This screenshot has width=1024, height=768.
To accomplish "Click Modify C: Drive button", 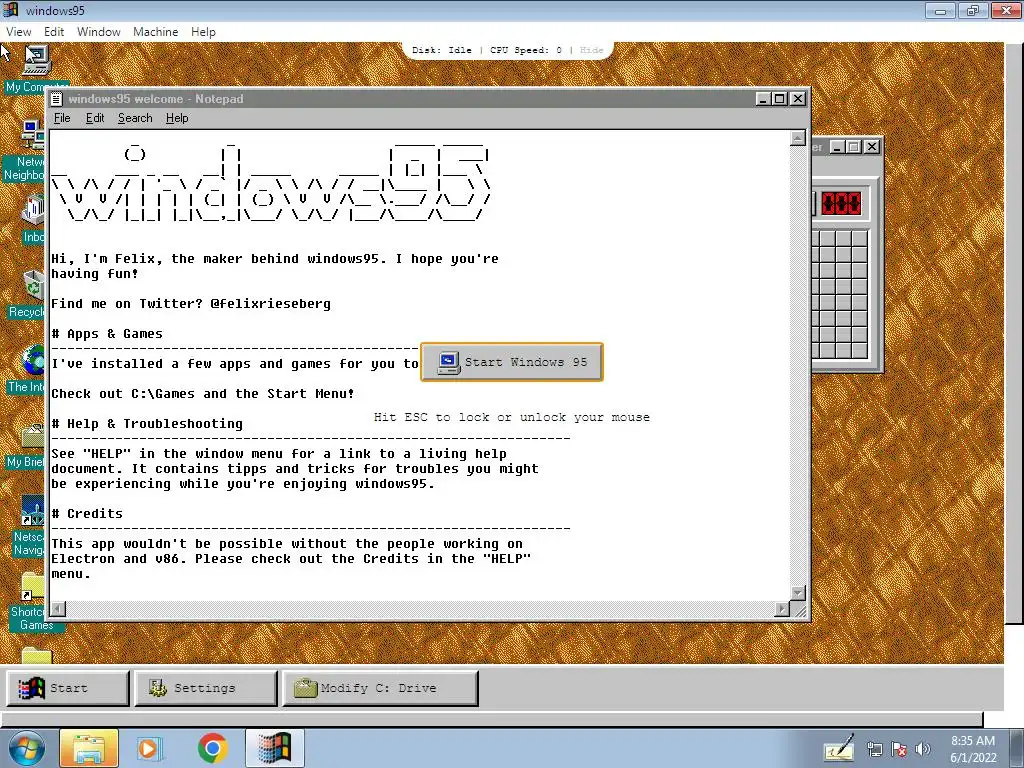I will pos(380,688).
